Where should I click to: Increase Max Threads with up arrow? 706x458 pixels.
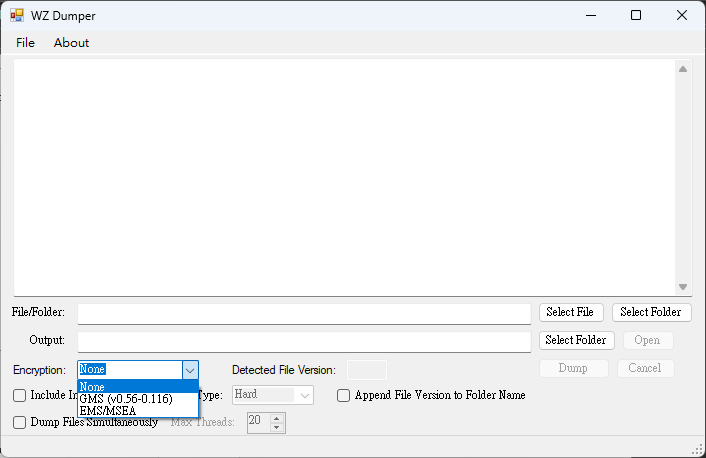tap(277, 419)
